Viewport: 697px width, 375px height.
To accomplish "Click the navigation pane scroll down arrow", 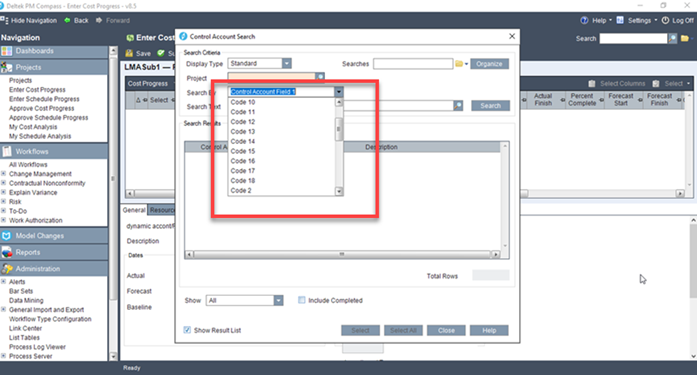I will [x=113, y=356].
